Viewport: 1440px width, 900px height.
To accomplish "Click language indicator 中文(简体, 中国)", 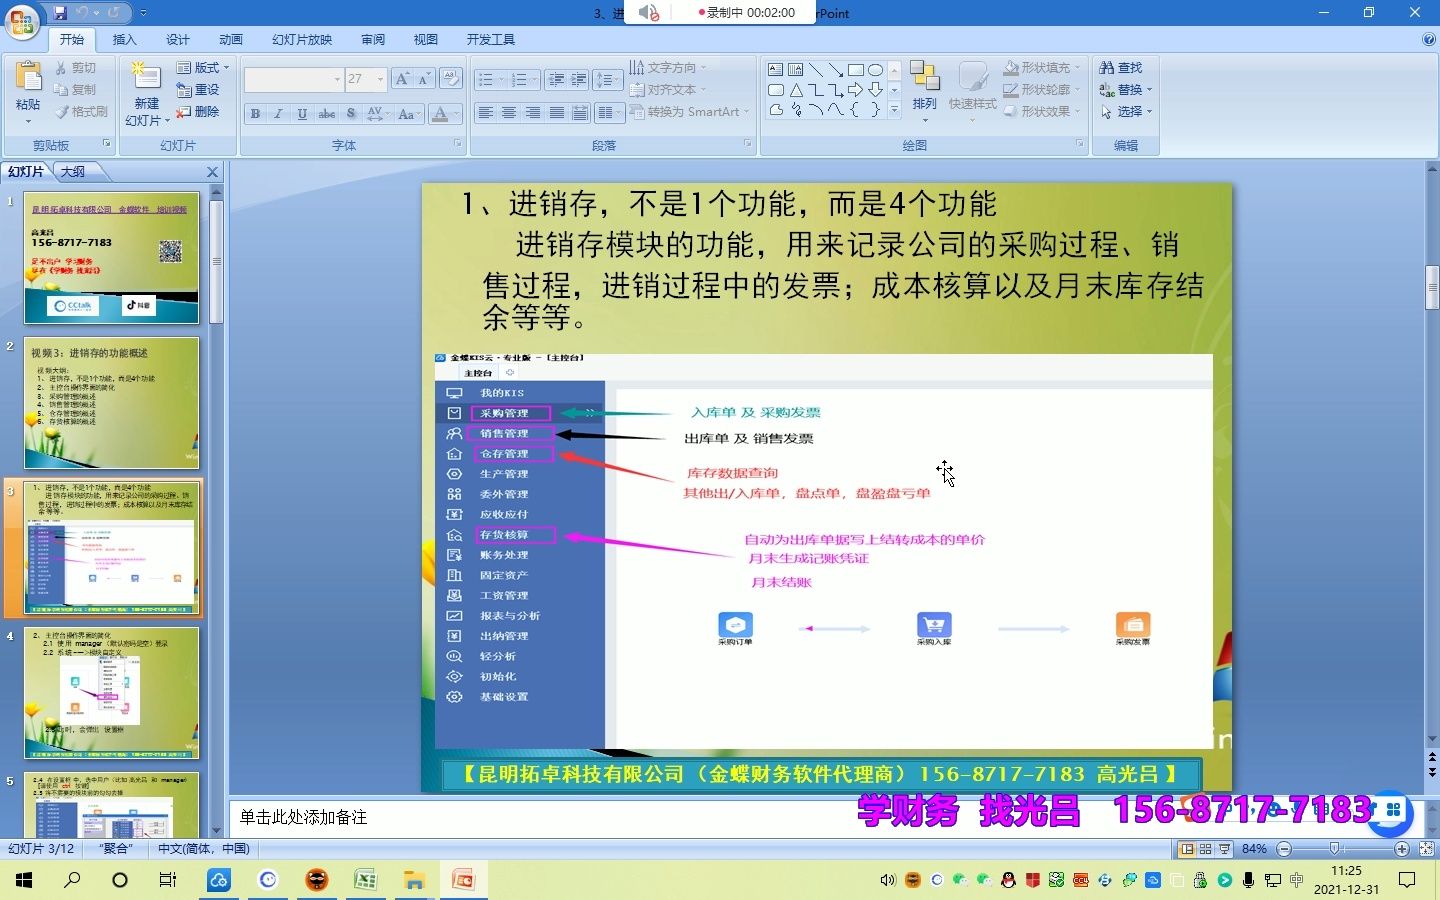I will 204,848.
